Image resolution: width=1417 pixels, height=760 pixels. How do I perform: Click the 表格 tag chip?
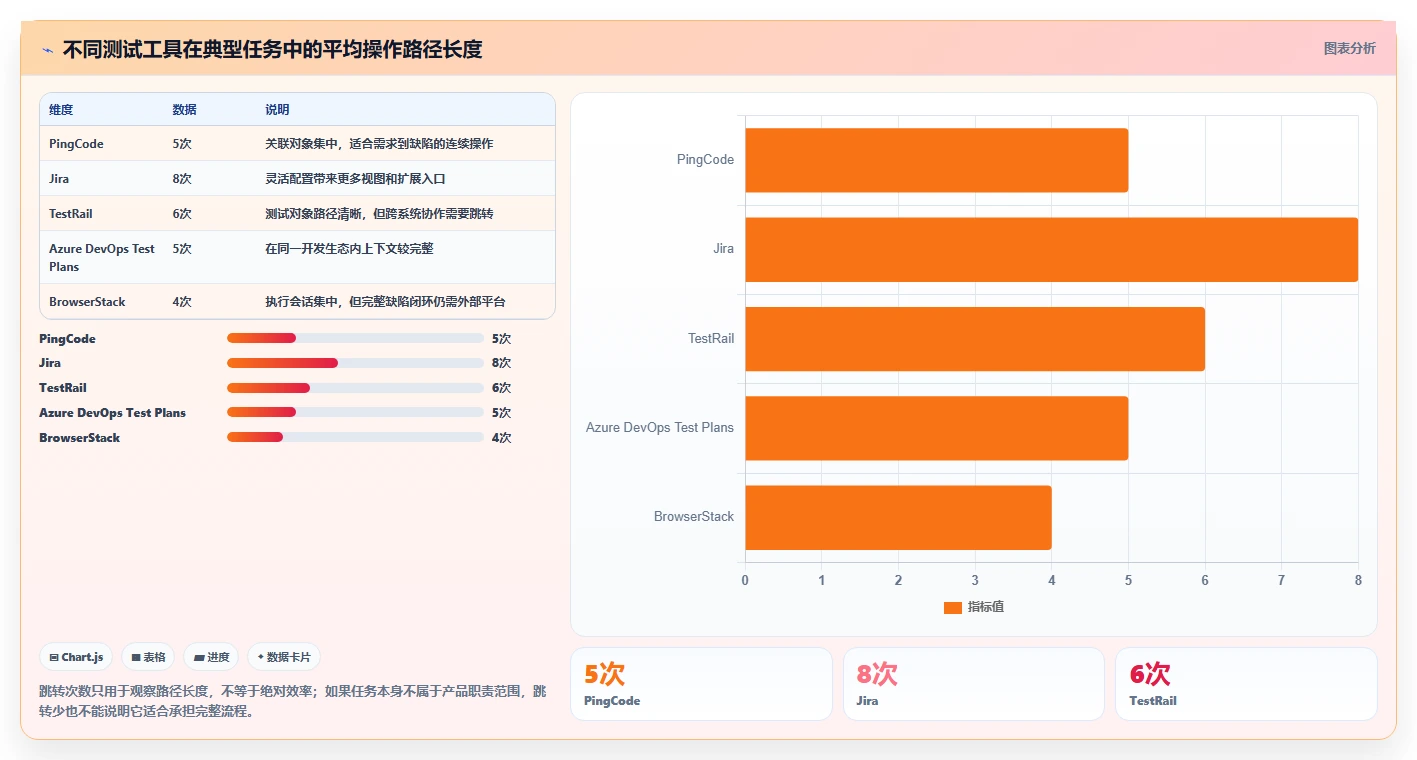[x=148, y=657]
